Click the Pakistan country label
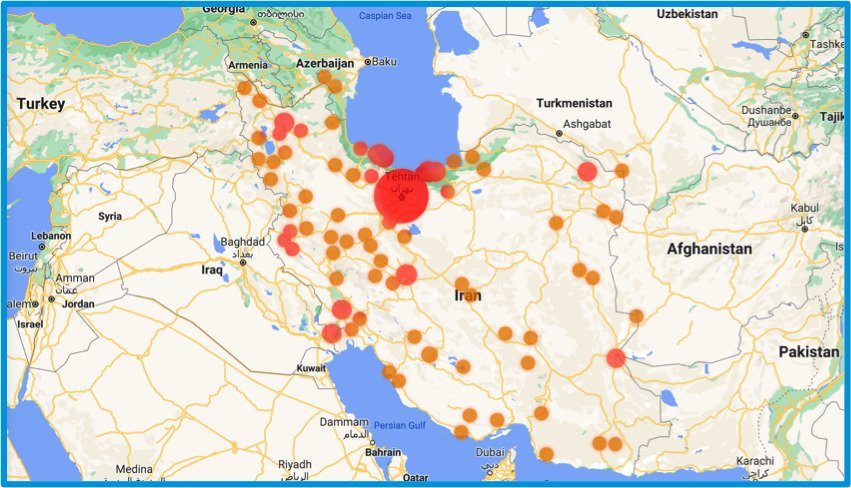The width and height of the screenshot is (851, 488). point(808,352)
